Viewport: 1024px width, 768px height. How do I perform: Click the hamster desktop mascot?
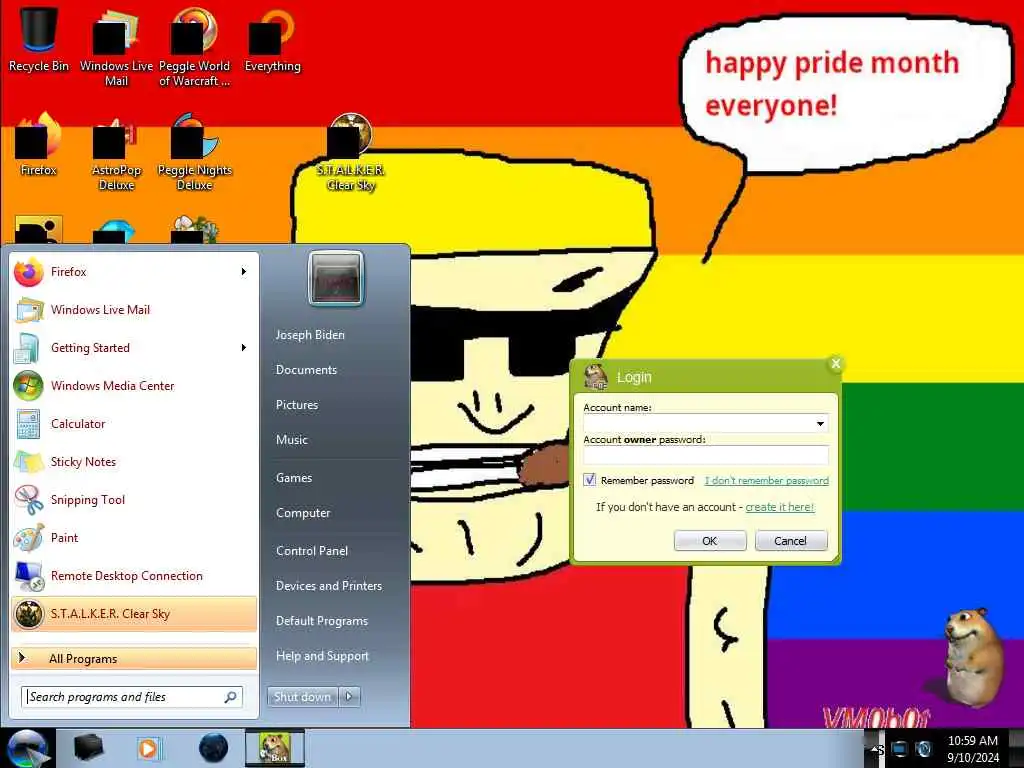[973, 657]
